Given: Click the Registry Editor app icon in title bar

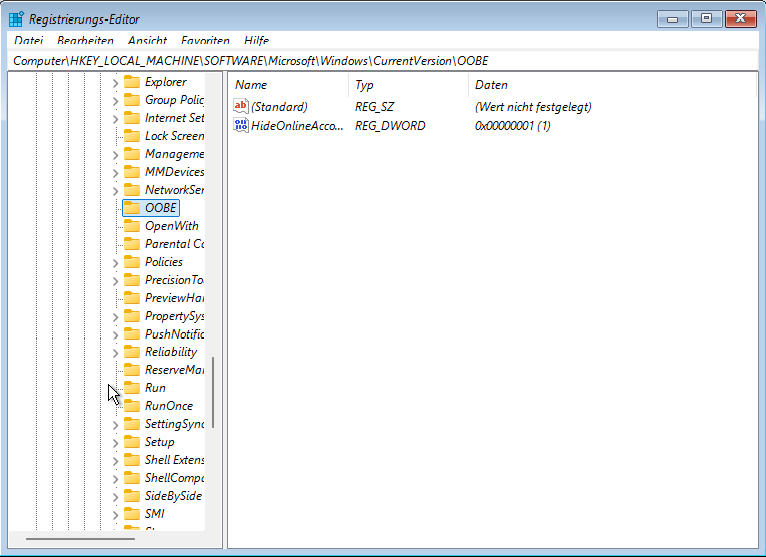Looking at the screenshot, I should coord(16,19).
